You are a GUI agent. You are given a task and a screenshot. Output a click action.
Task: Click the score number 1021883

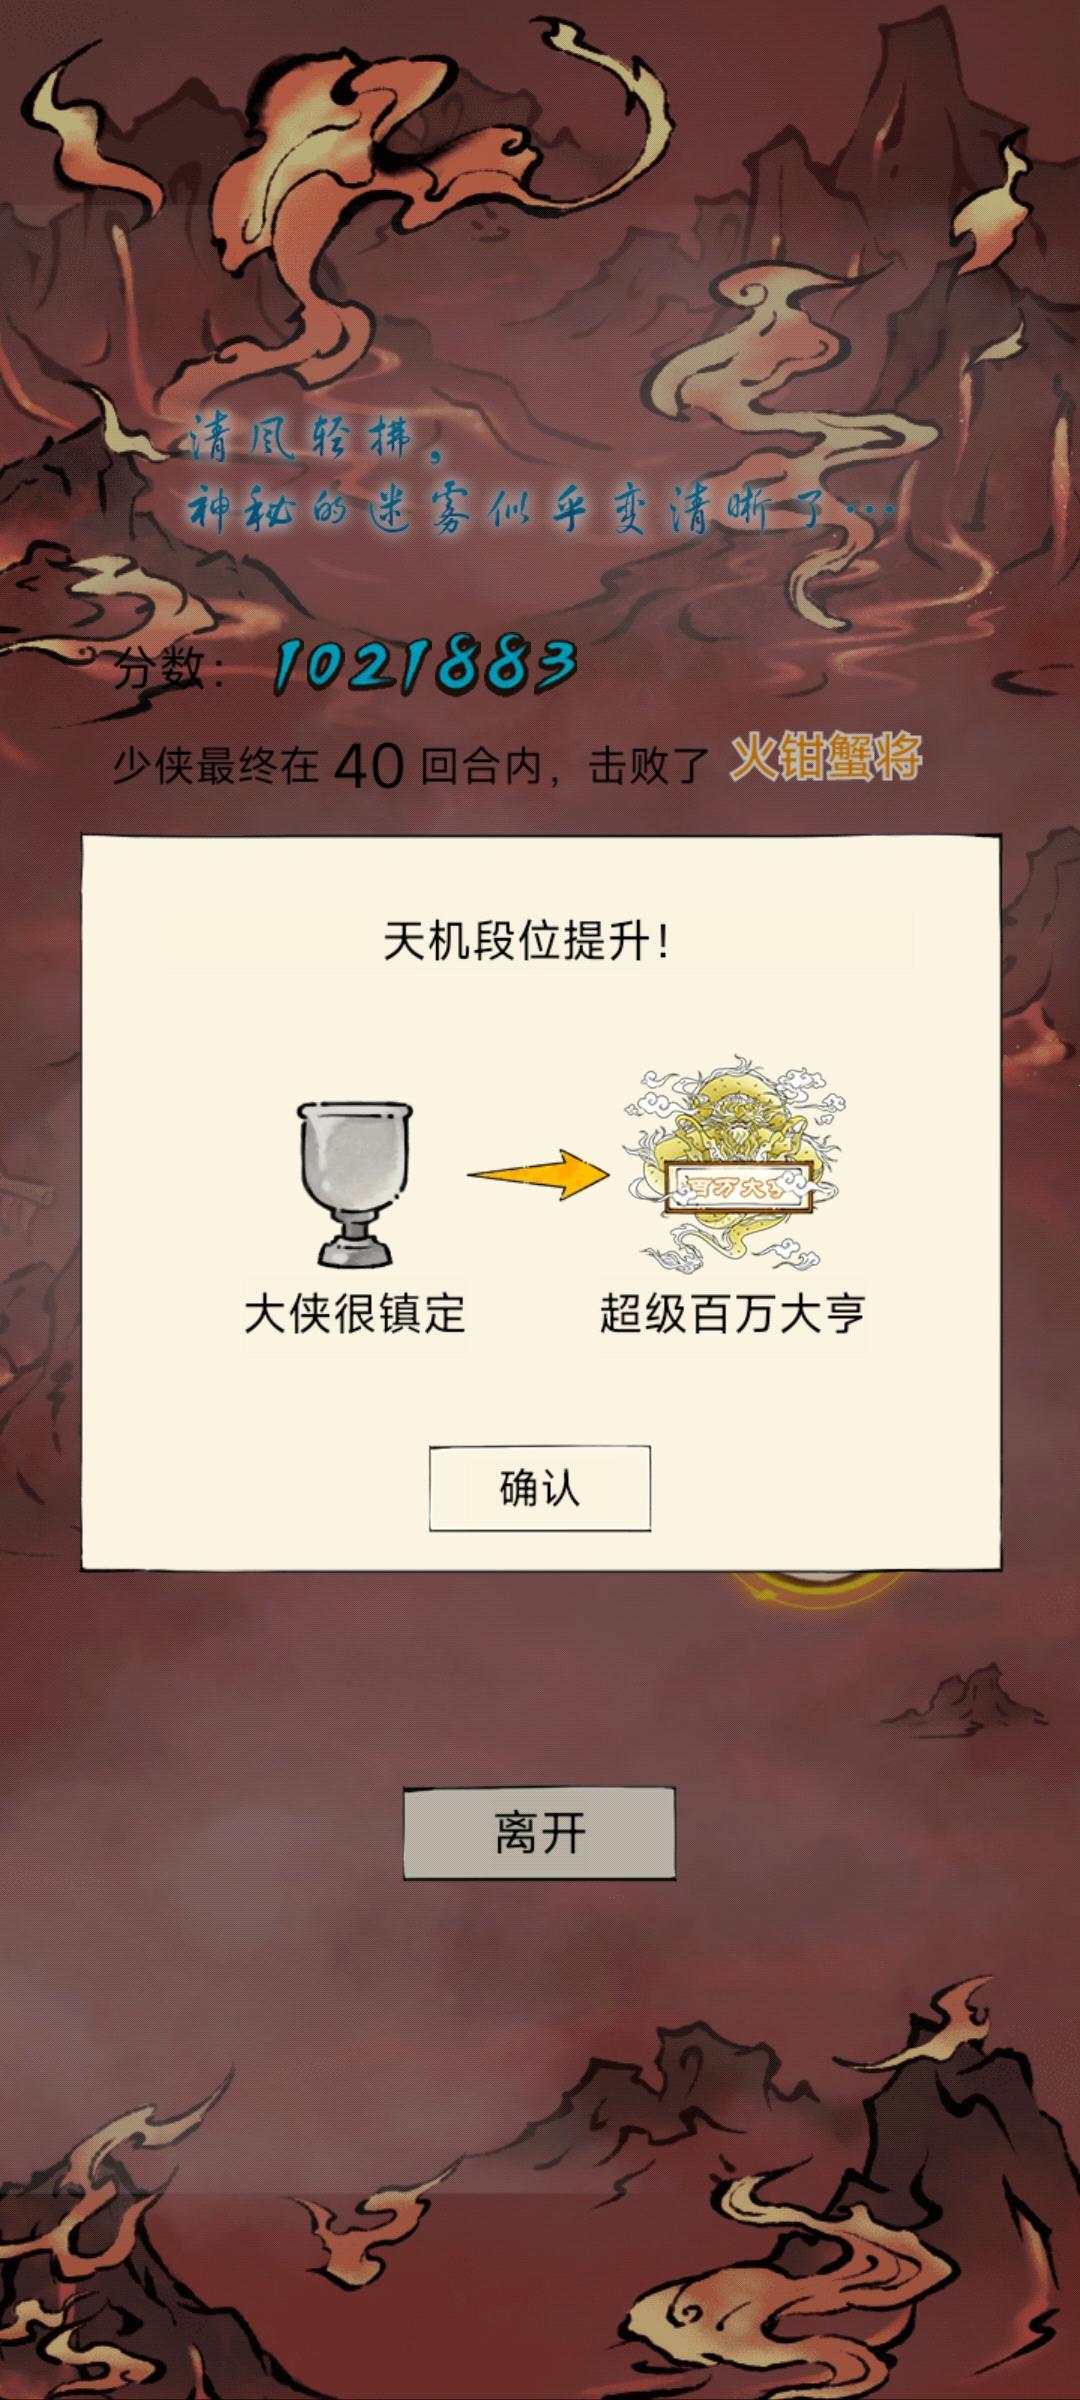(425, 666)
